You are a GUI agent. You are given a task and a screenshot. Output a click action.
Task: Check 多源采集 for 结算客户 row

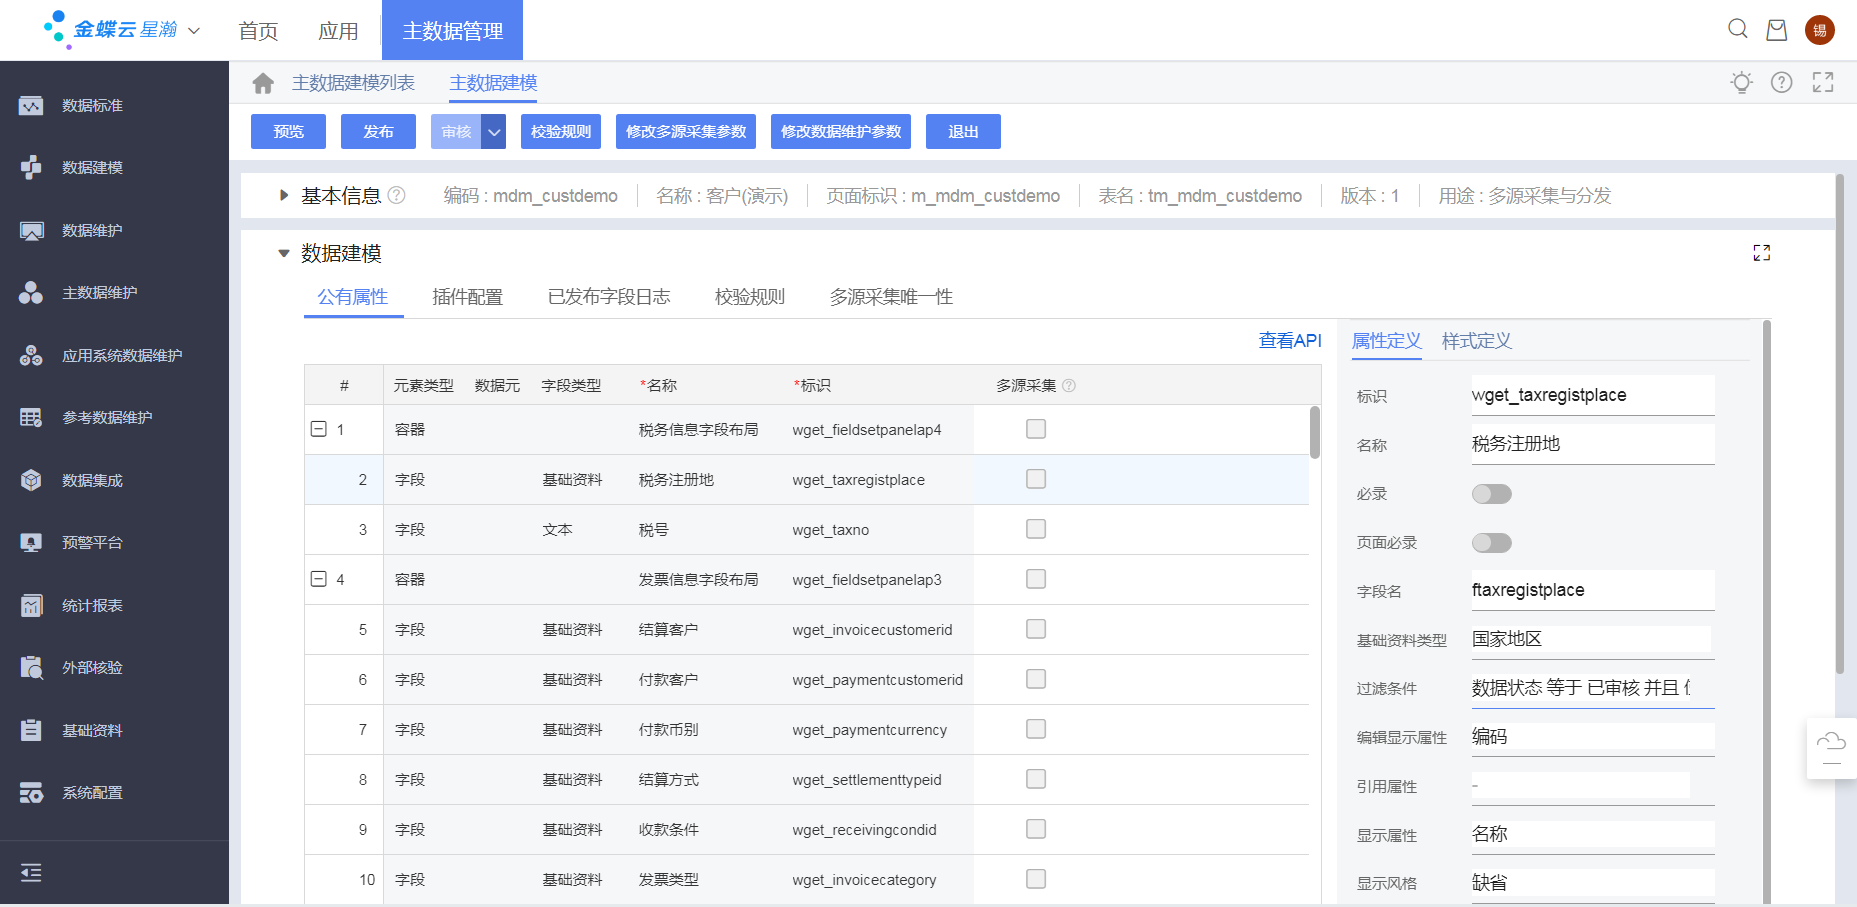point(1036,629)
